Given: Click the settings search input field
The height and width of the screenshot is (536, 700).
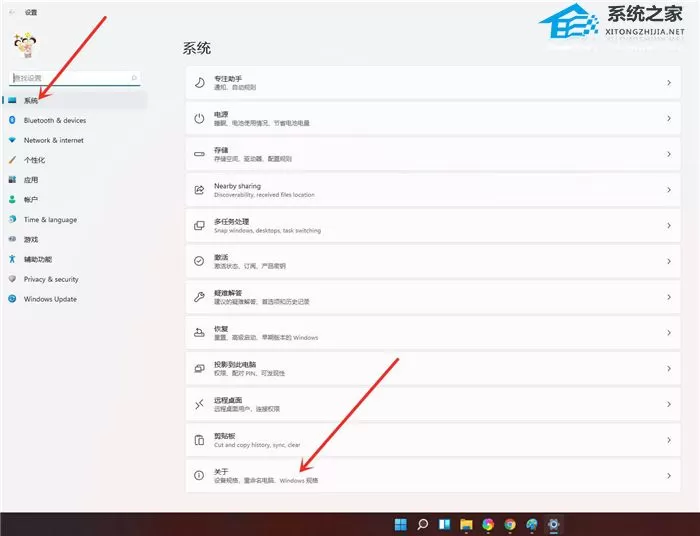Looking at the screenshot, I should 75,78.
